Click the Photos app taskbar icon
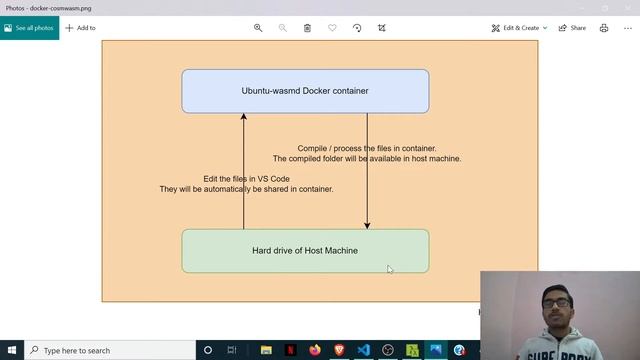The width and height of the screenshot is (640, 360). point(436,350)
